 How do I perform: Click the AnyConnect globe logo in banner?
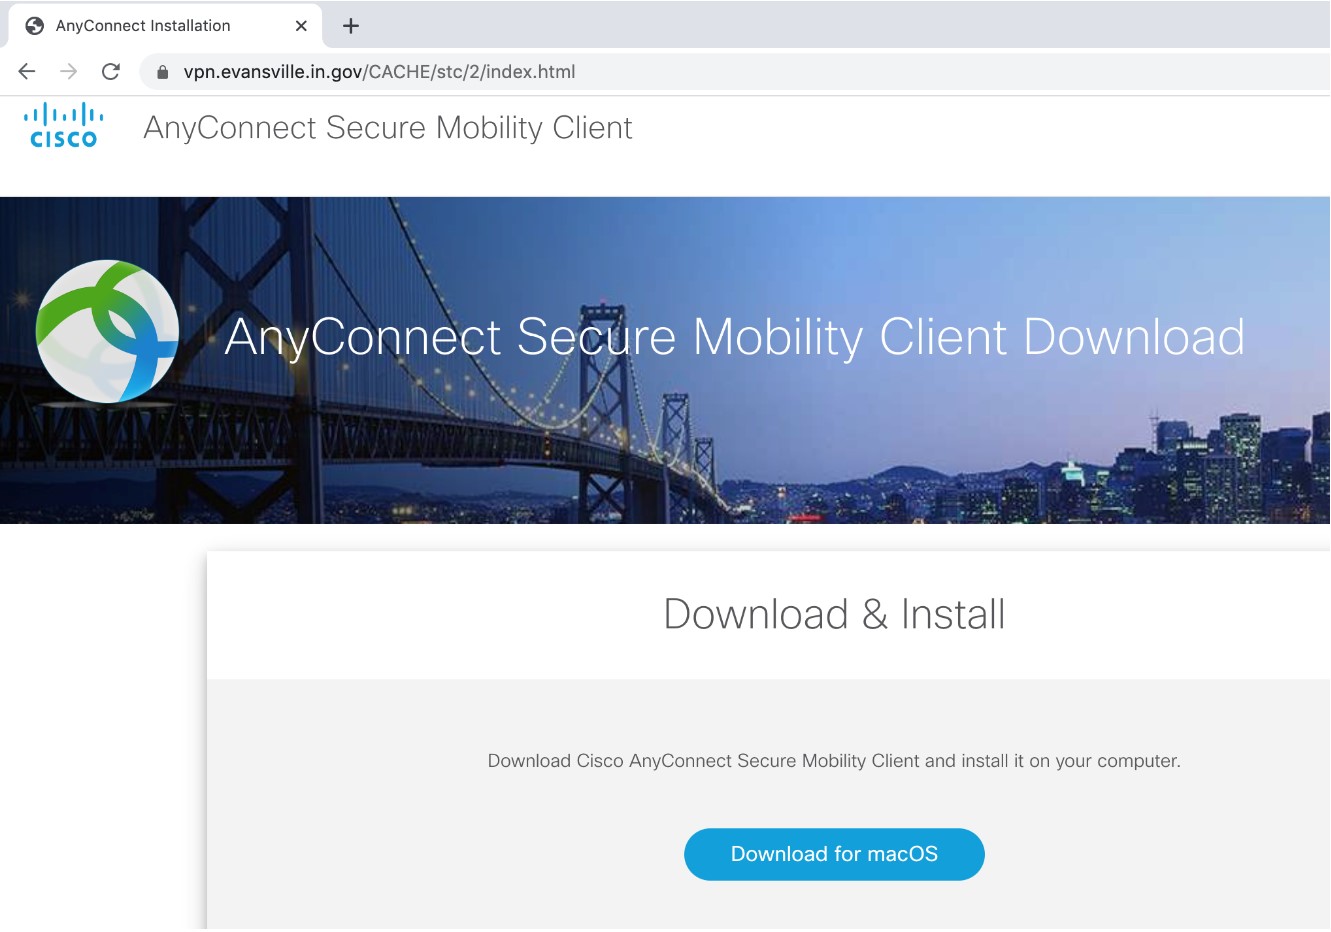pos(107,331)
